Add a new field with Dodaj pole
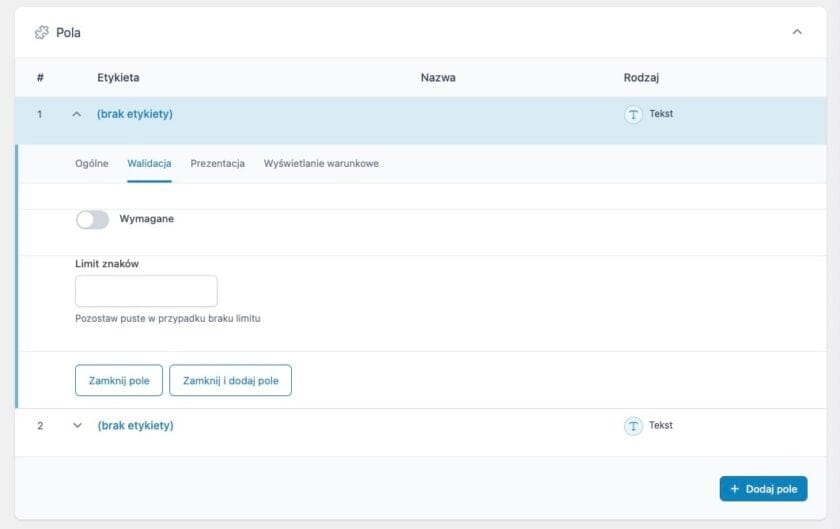This screenshot has height=529, width=840. (763, 489)
